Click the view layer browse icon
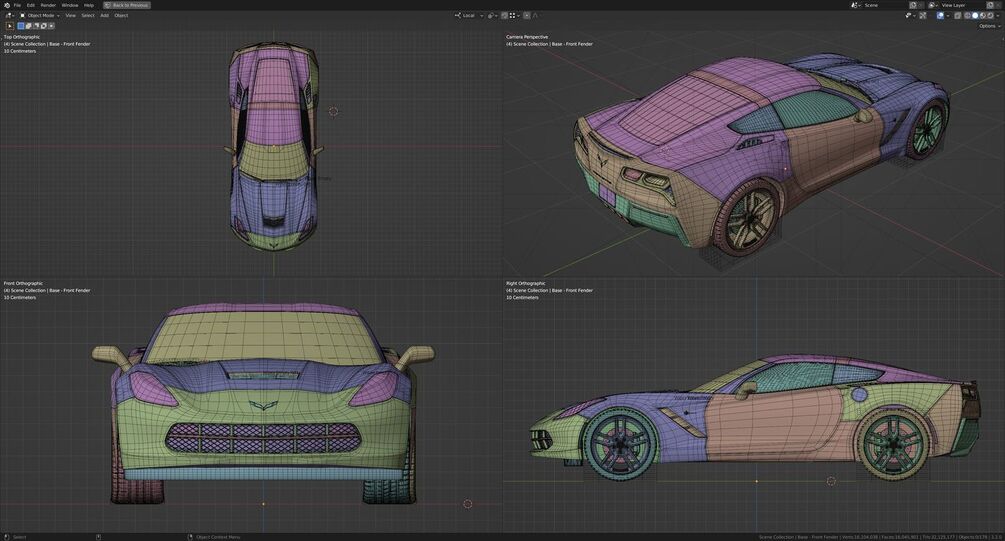The height and width of the screenshot is (541, 1005). 934,5
